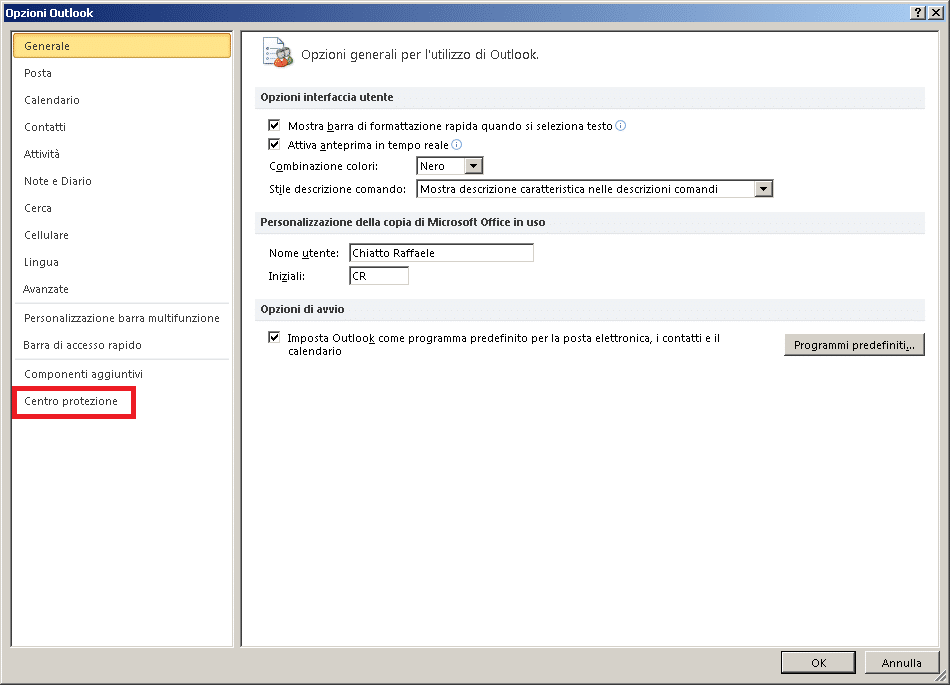Open the Cellulare category
The height and width of the screenshot is (685, 950).
tap(122, 235)
